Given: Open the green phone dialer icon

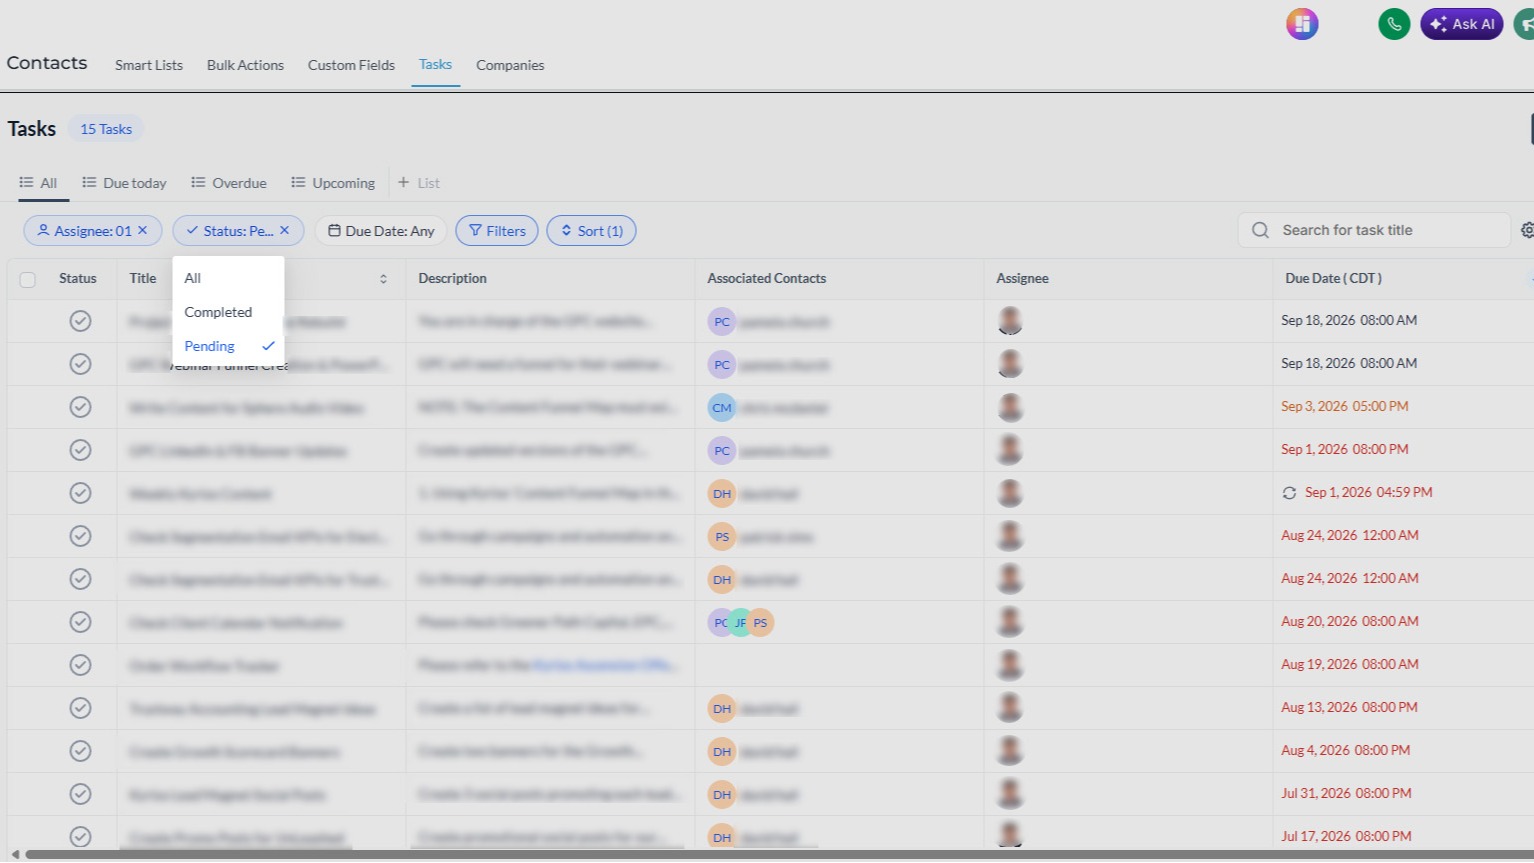Looking at the screenshot, I should click(1394, 24).
